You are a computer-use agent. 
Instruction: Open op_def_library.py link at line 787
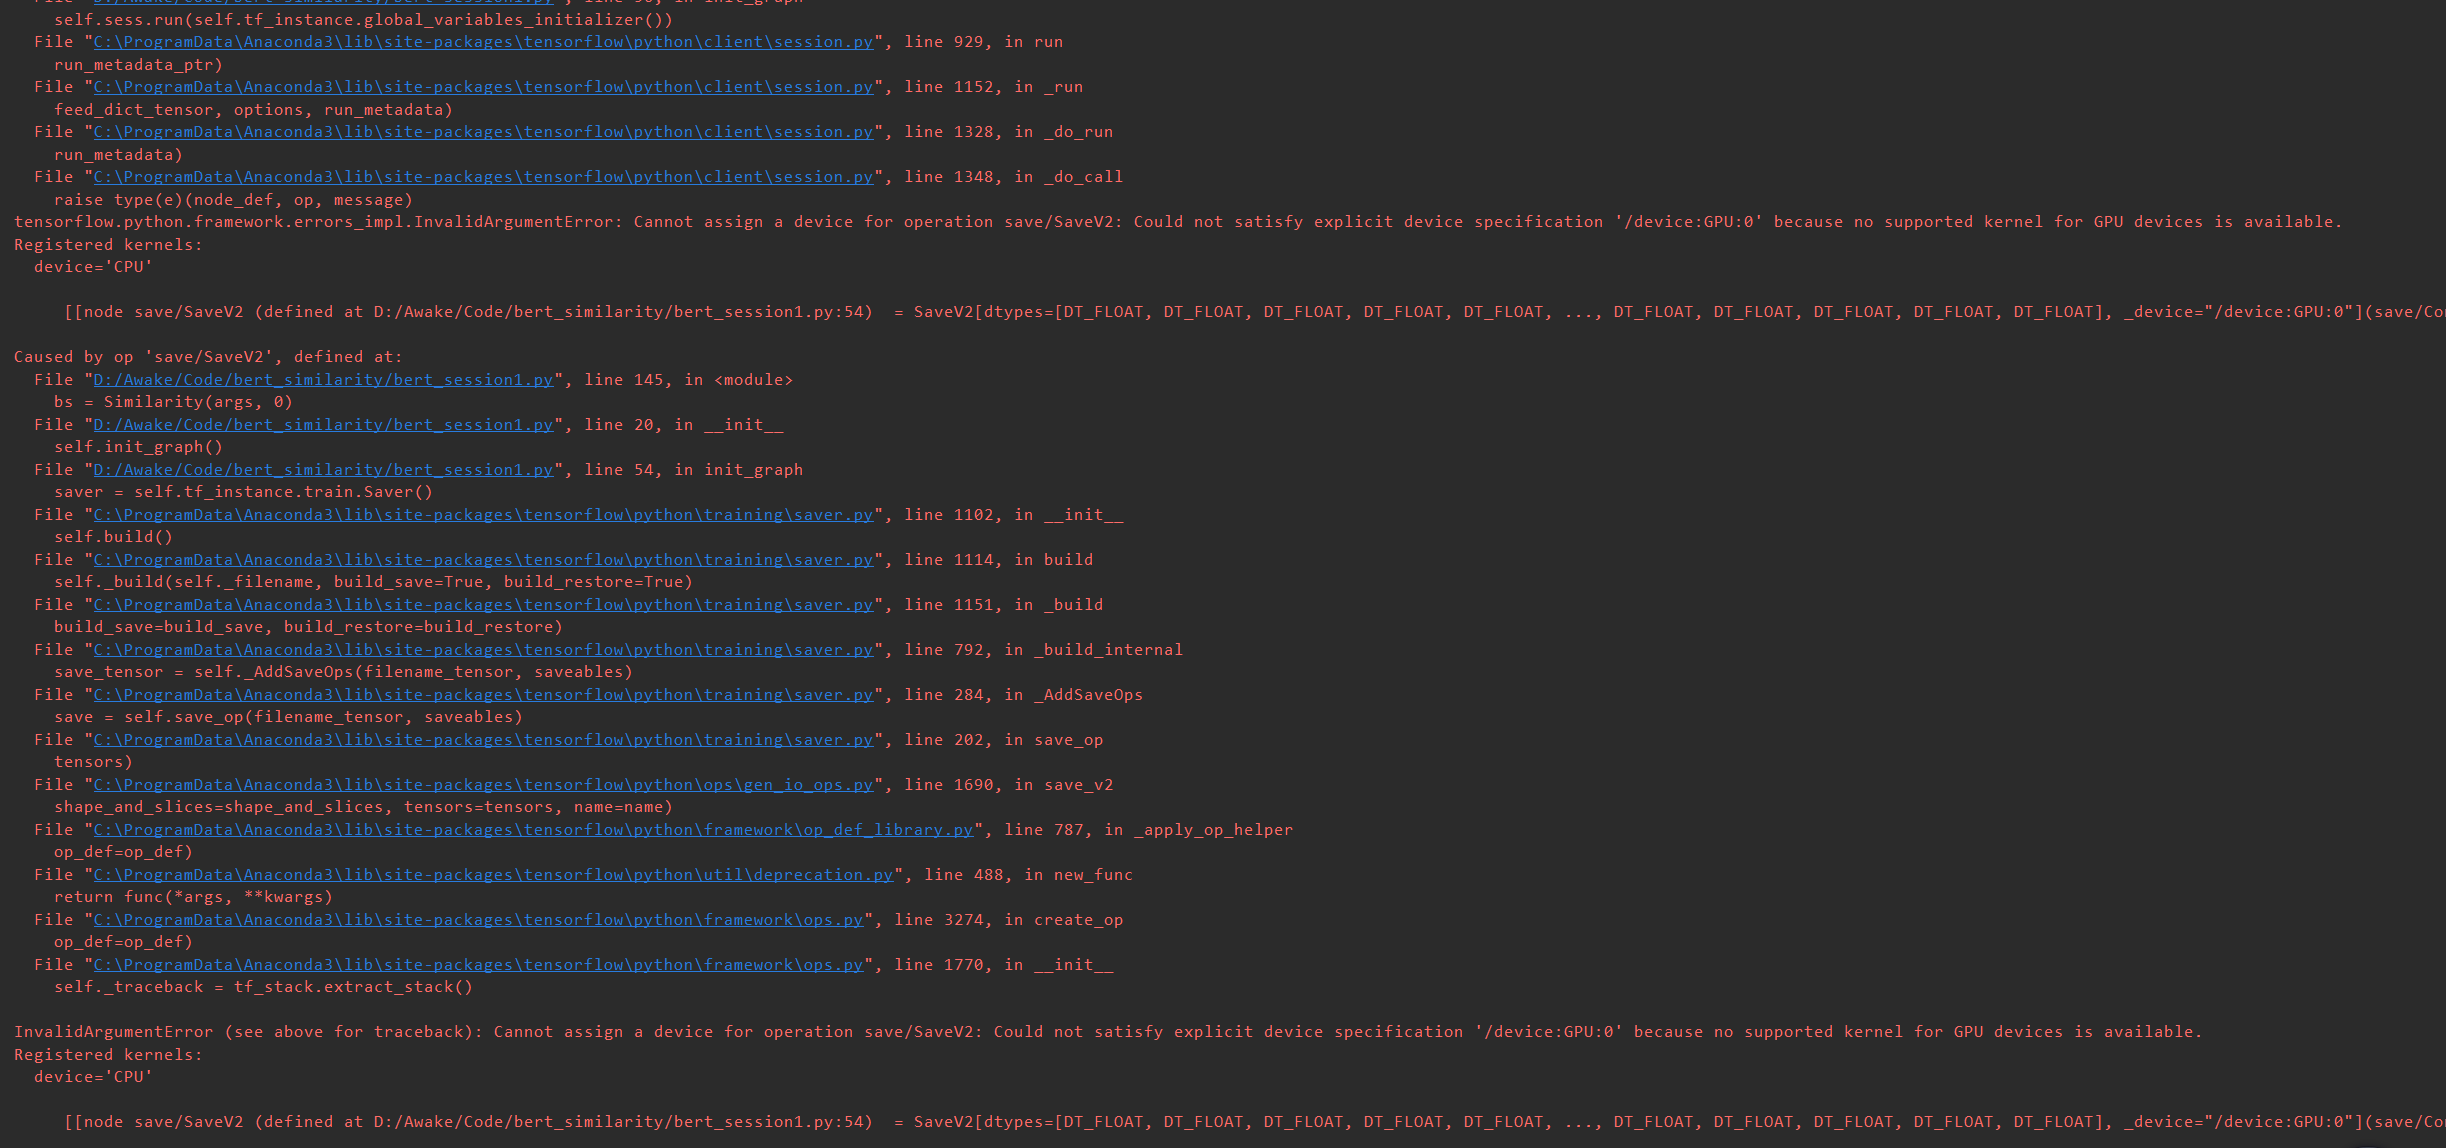click(532, 829)
